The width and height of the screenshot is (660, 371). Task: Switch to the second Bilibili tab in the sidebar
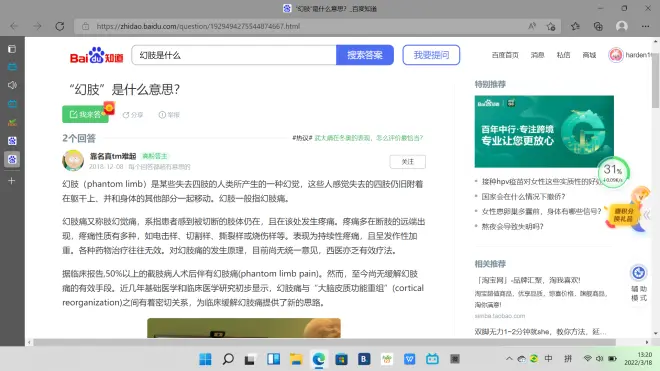12,104
